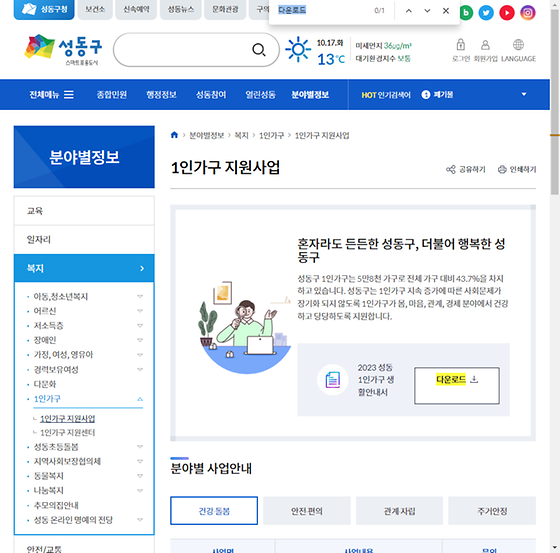Click the find-in-page text field

[321, 10]
